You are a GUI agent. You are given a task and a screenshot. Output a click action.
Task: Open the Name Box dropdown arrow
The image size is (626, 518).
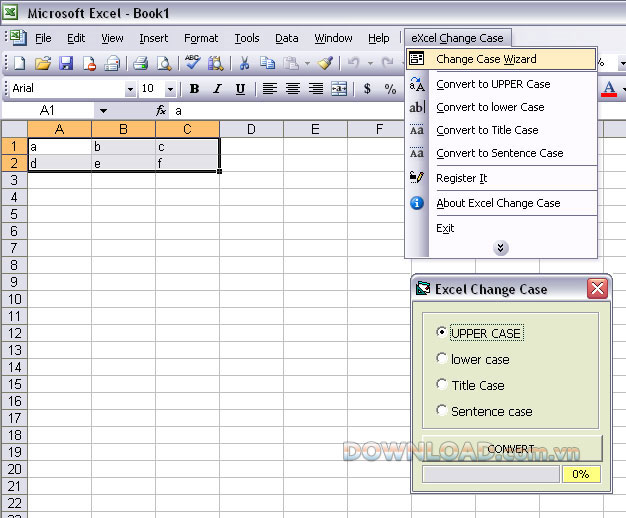(103, 111)
